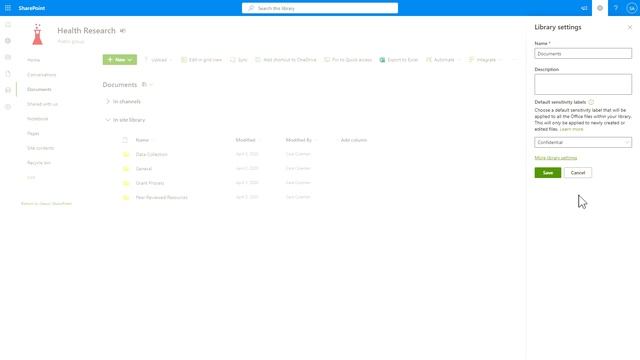Open the Health Research site title

(86, 31)
